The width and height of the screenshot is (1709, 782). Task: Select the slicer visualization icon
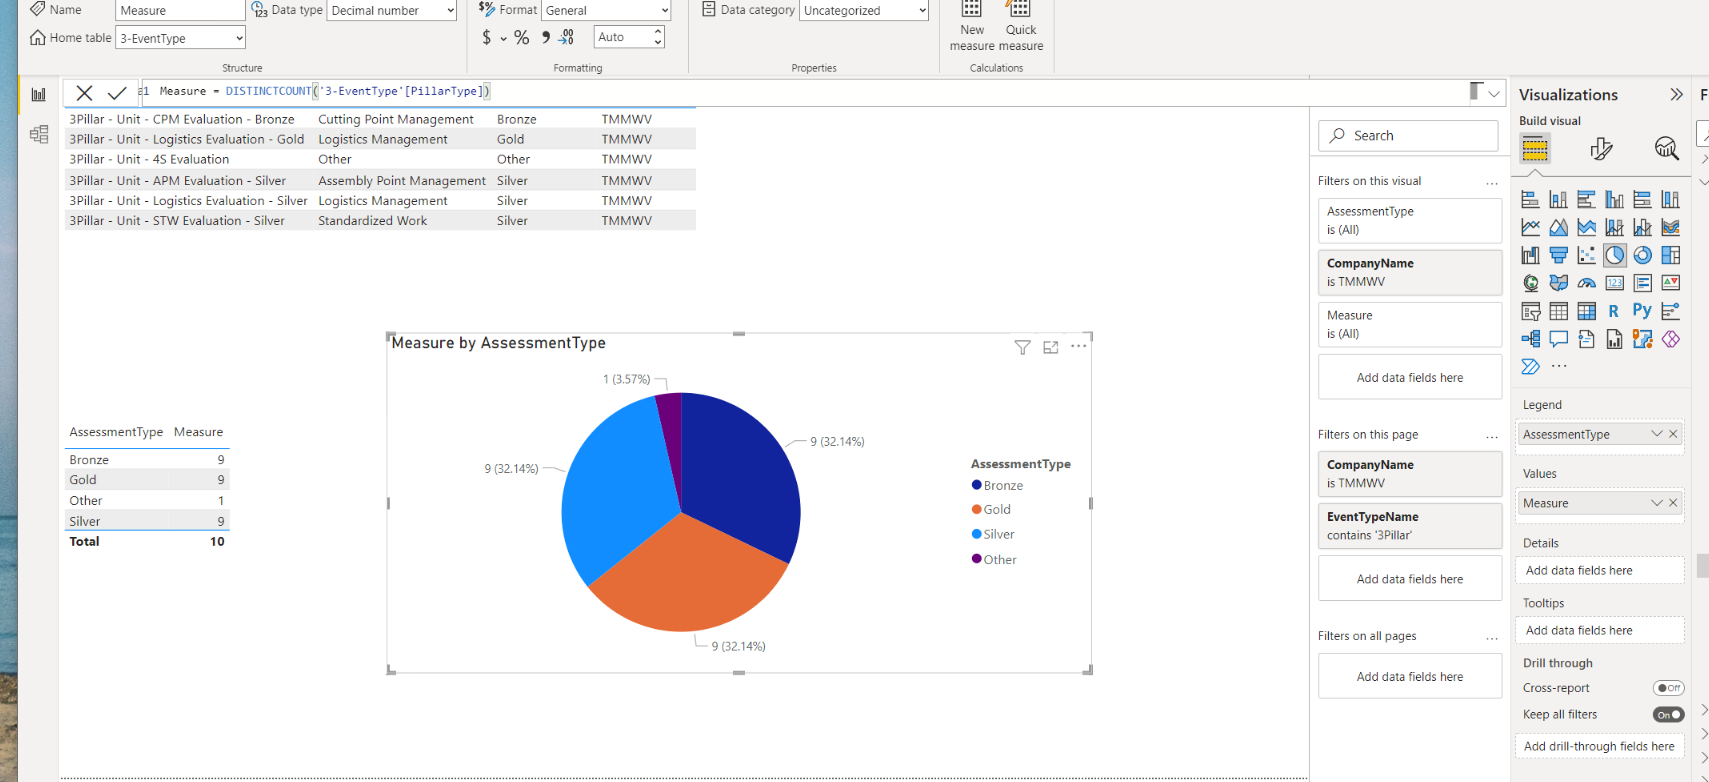pos(1530,311)
